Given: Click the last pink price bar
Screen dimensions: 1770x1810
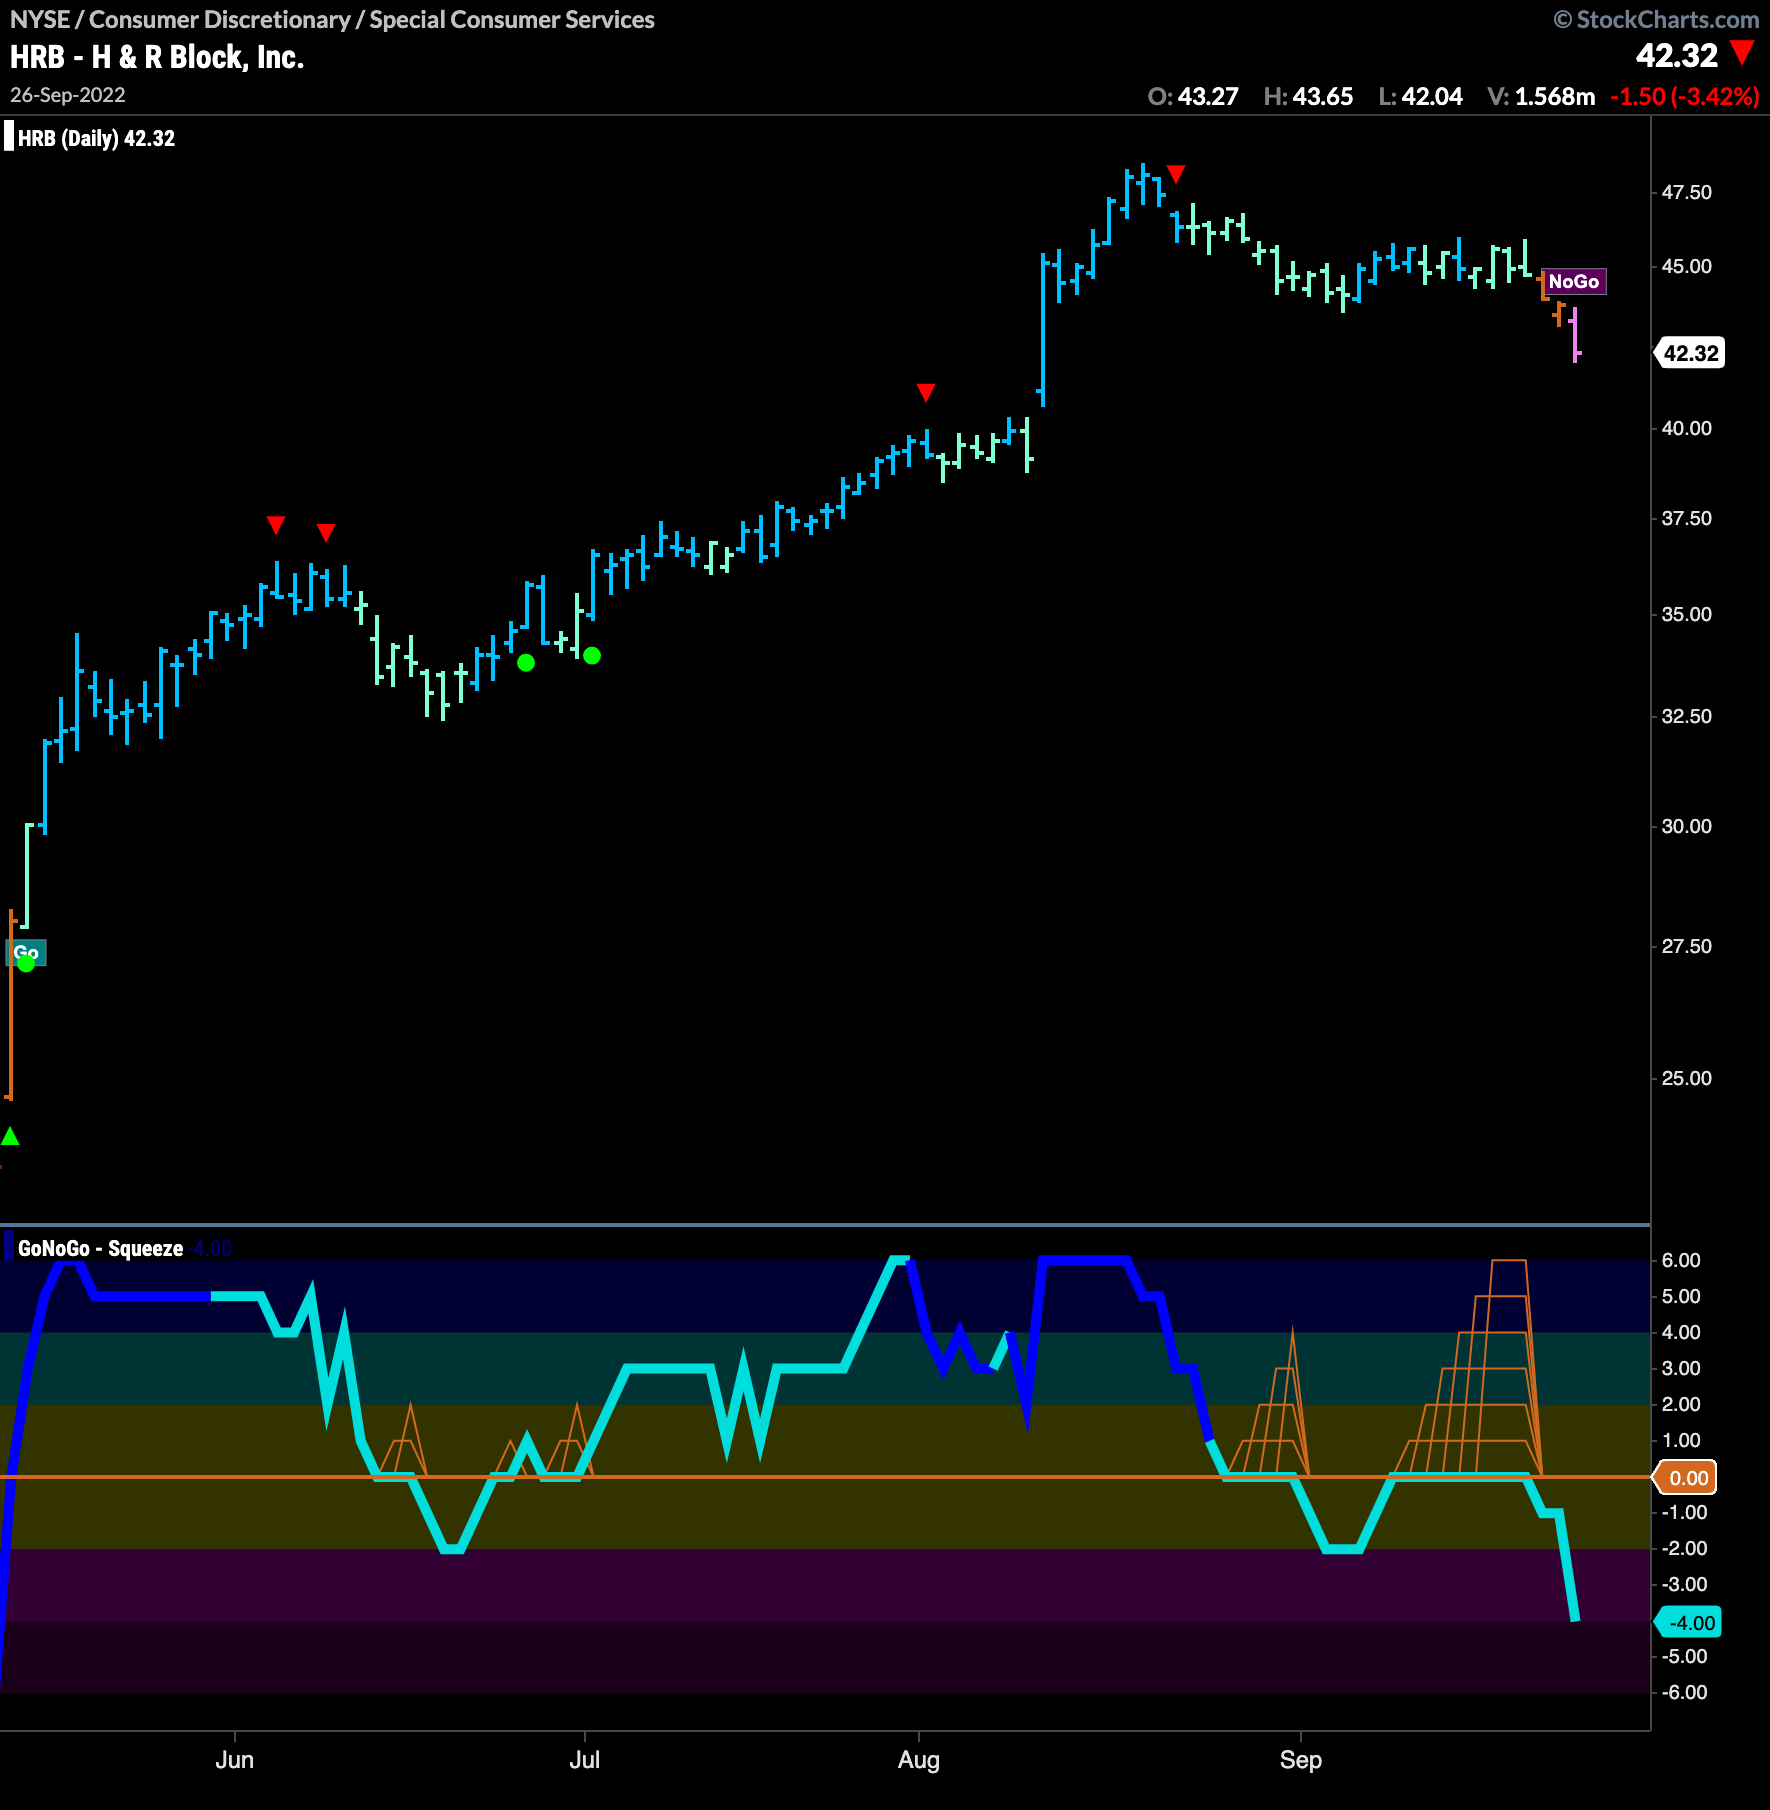Looking at the screenshot, I should pyautogui.click(x=1575, y=335).
